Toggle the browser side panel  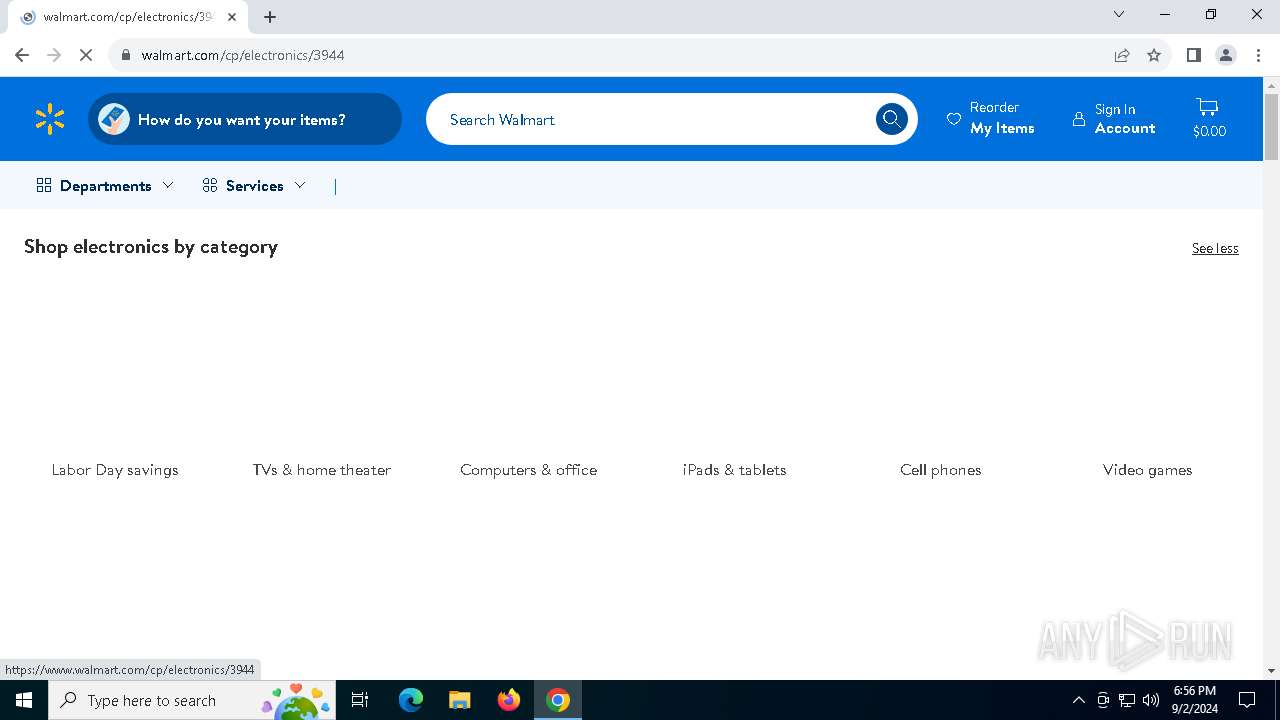coord(1194,55)
